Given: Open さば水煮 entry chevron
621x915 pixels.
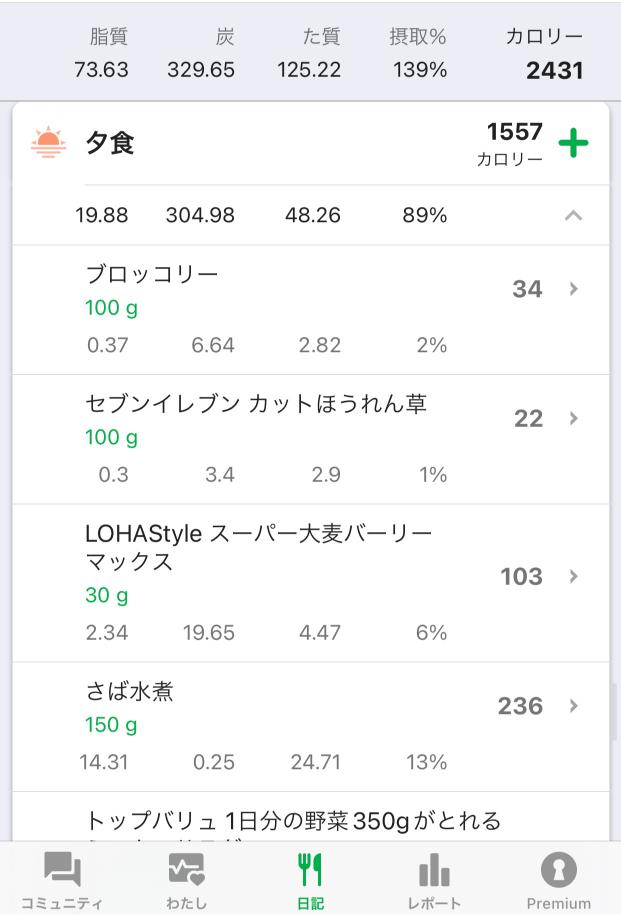Looking at the screenshot, I should (573, 706).
